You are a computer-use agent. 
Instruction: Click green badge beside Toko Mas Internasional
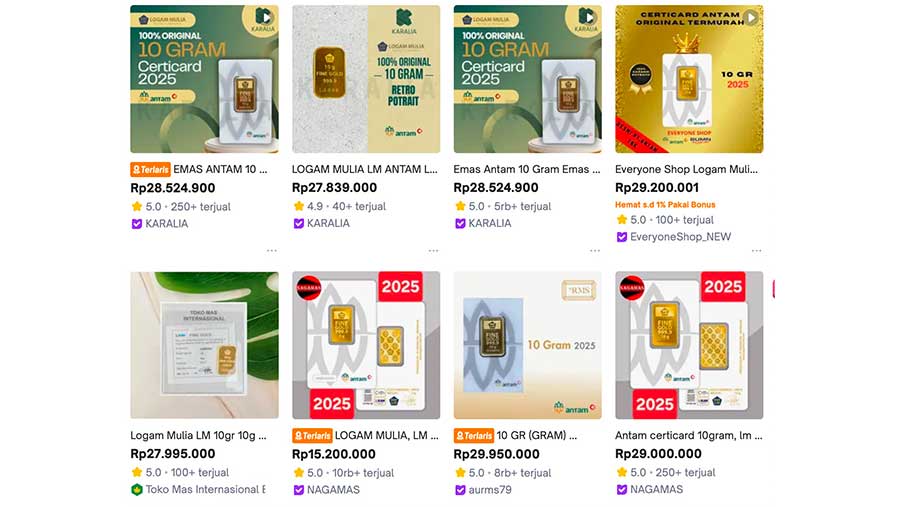tap(137, 489)
